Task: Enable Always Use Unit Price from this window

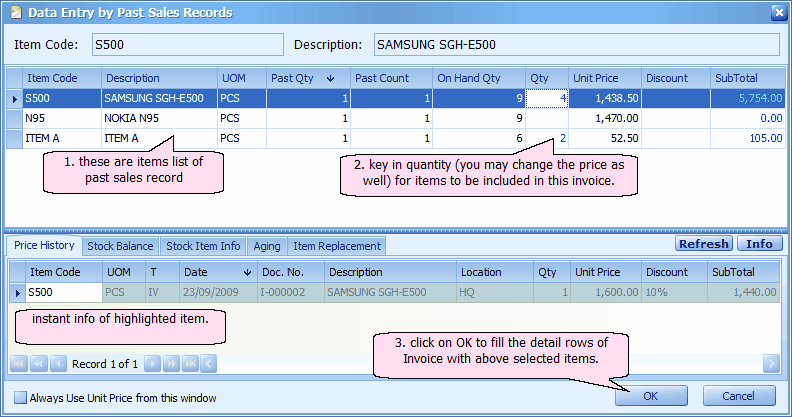Action: (x=20, y=397)
